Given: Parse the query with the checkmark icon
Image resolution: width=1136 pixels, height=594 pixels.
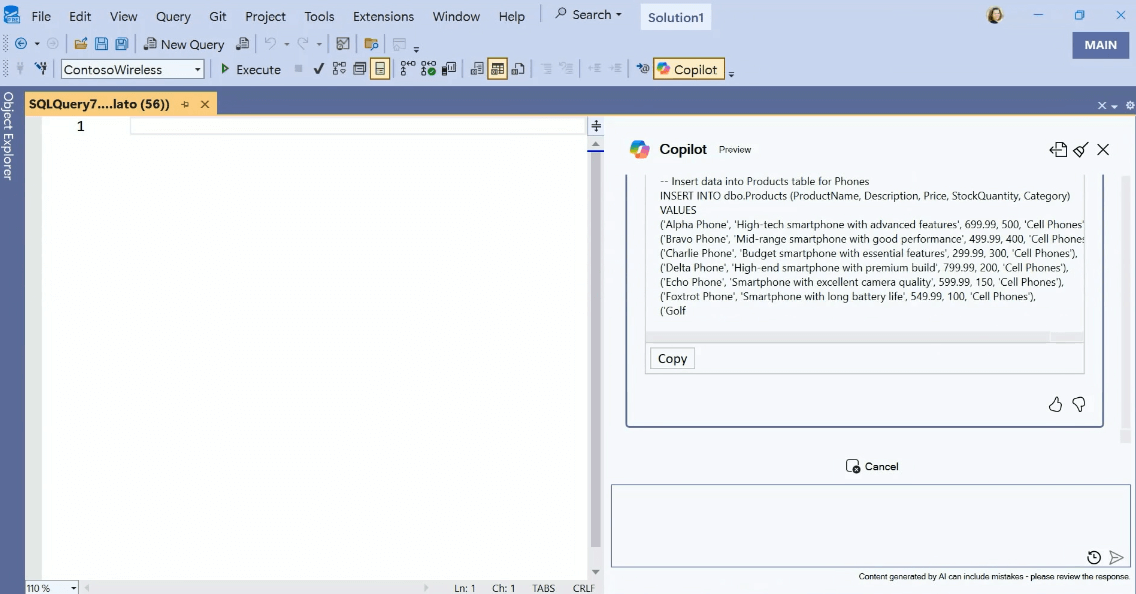Looking at the screenshot, I should pyautogui.click(x=318, y=69).
